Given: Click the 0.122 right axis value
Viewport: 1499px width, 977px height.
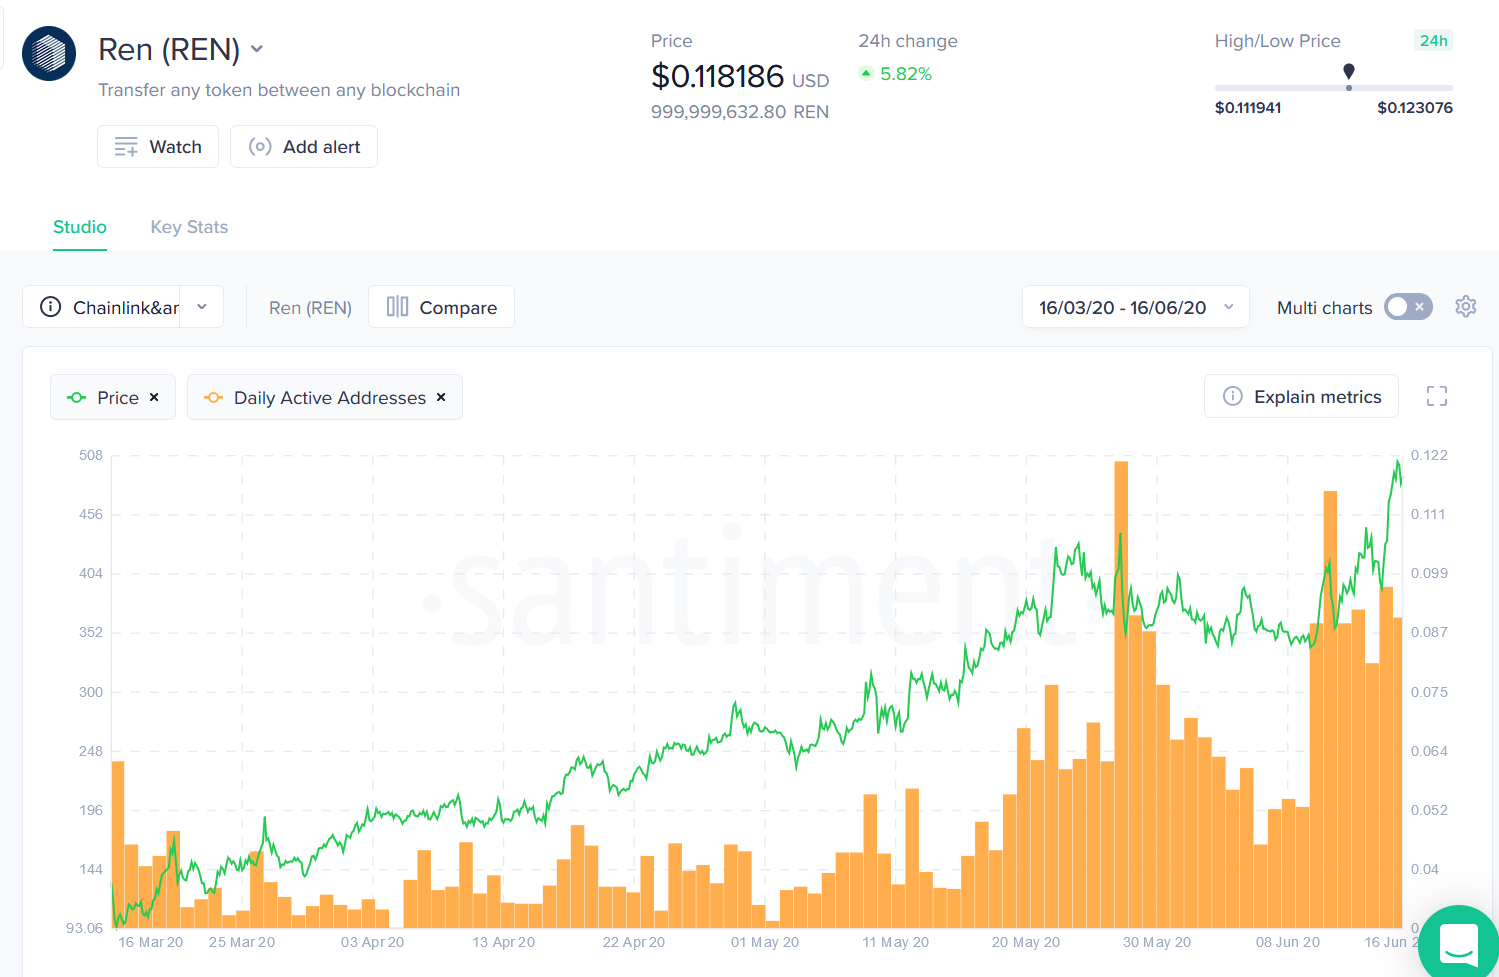Looking at the screenshot, I should (x=1429, y=455).
